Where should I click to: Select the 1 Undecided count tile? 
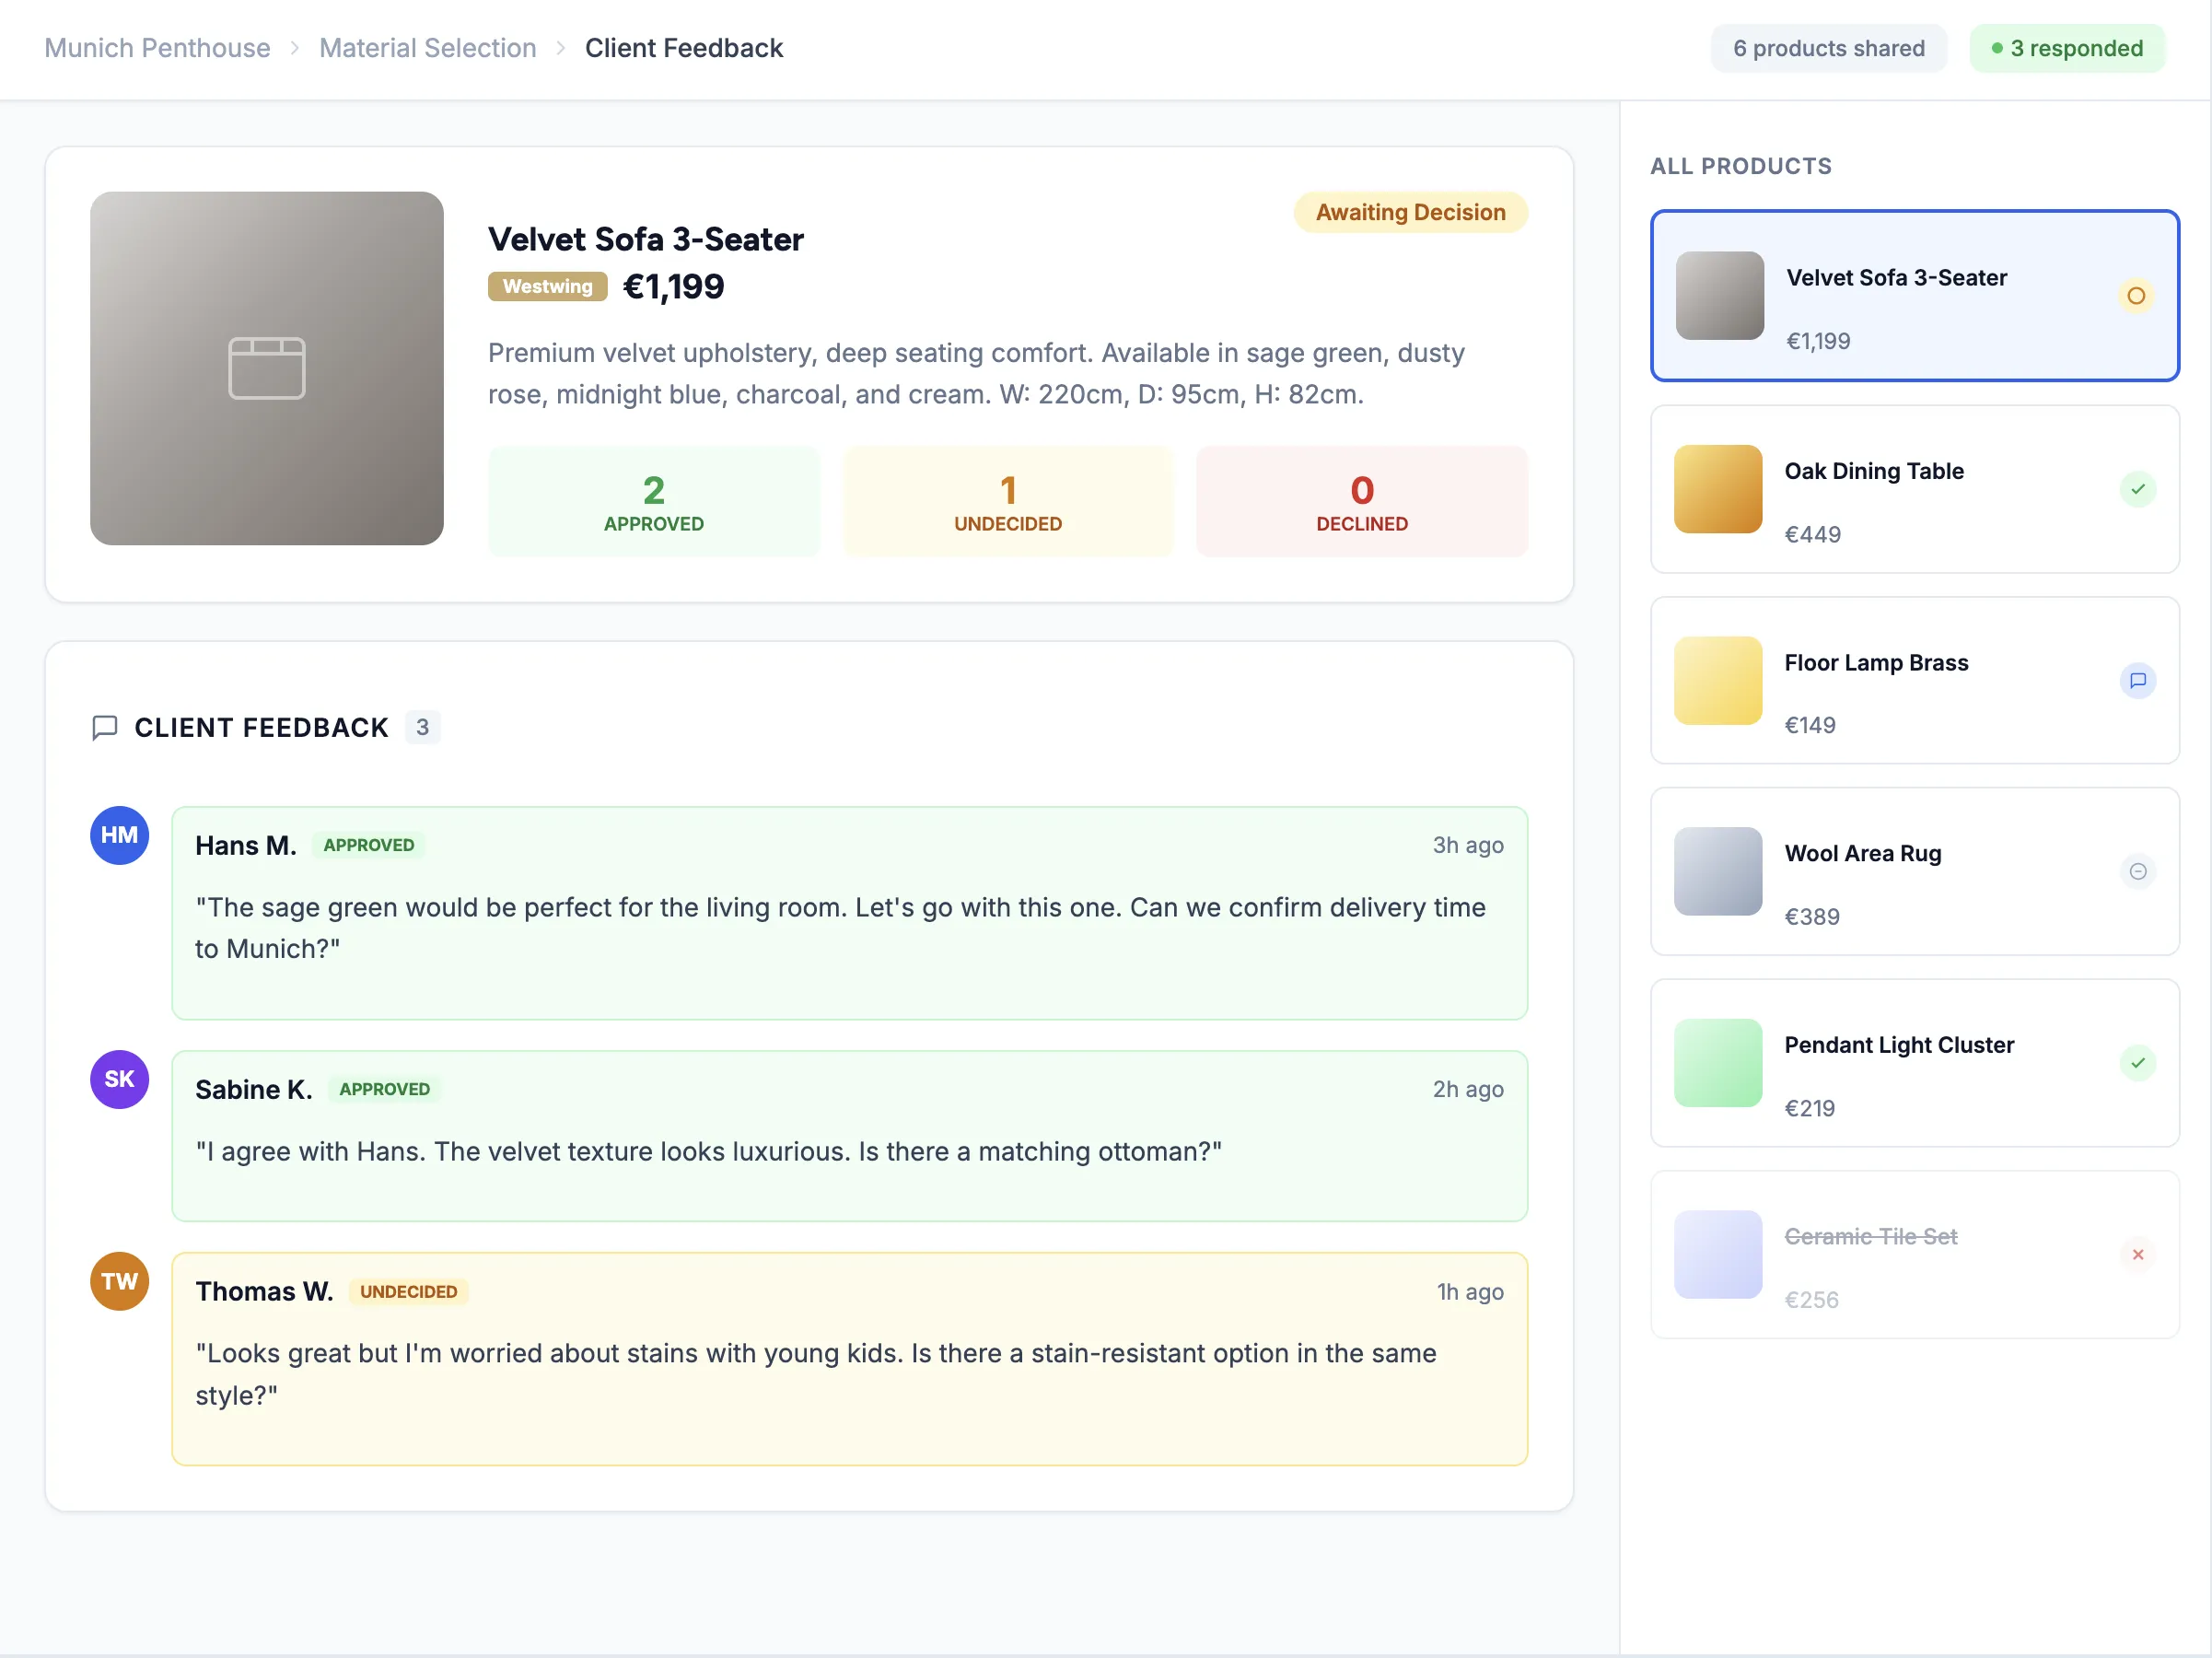pos(1007,502)
